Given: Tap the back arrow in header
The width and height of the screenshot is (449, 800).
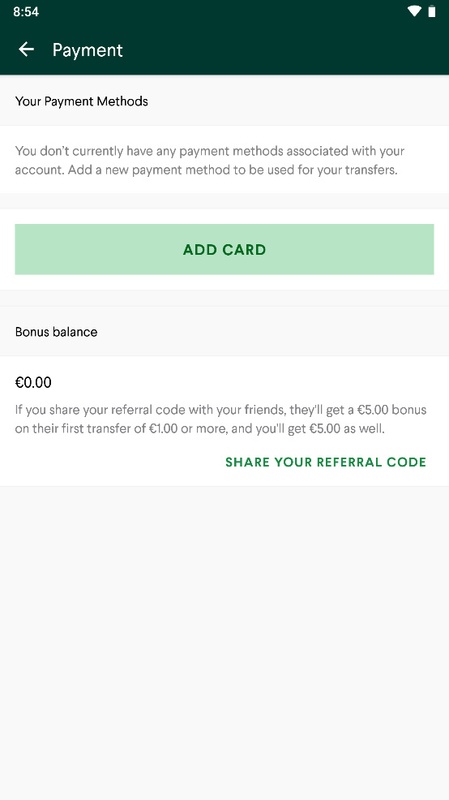Looking at the screenshot, I should click(26, 49).
